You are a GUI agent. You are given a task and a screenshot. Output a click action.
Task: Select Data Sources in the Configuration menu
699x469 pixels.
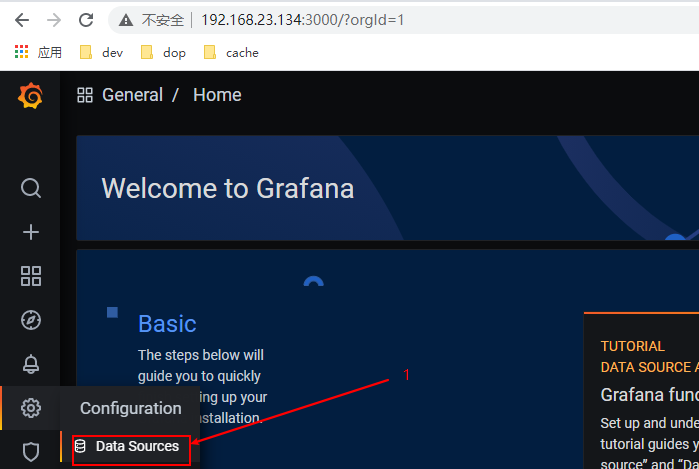pyautogui.click(x=132, y=446)
